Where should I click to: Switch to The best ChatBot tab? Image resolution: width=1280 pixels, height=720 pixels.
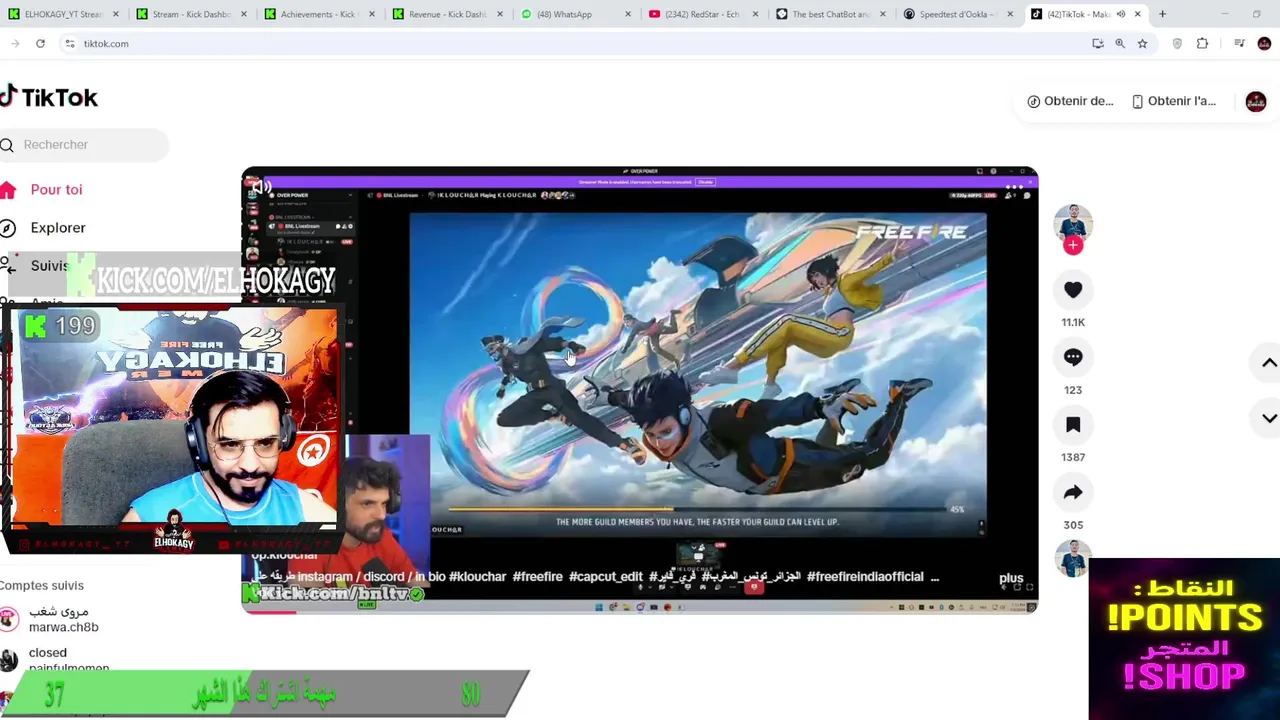(x=831, y=14)
